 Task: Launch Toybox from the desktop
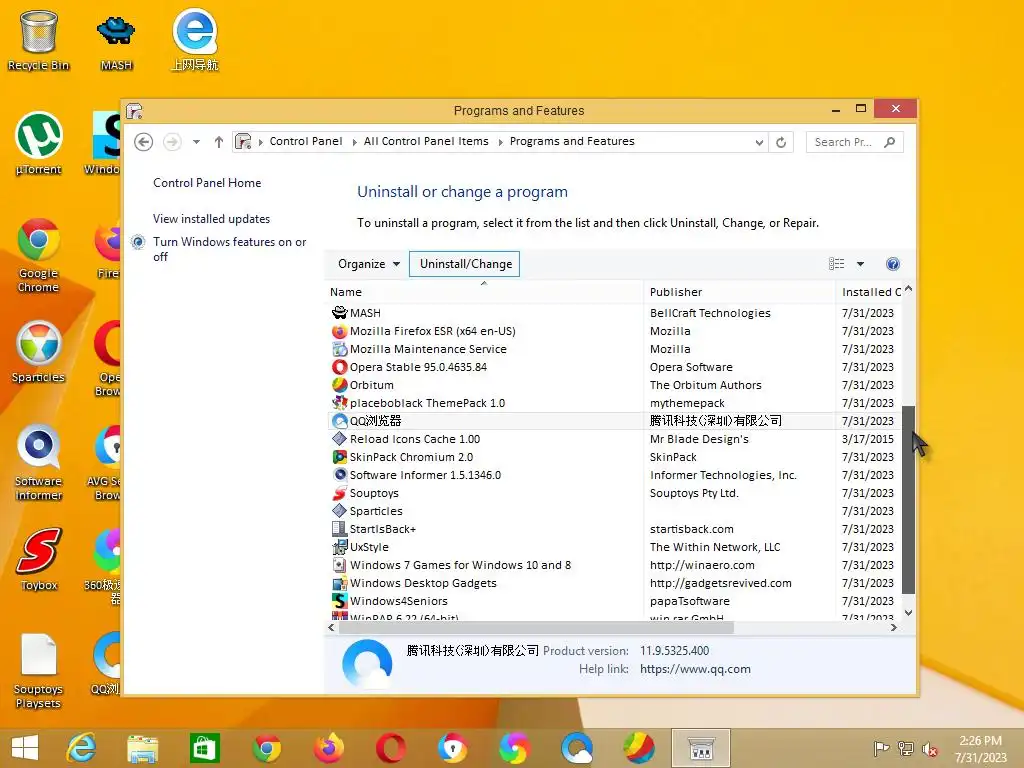point(39,559)
